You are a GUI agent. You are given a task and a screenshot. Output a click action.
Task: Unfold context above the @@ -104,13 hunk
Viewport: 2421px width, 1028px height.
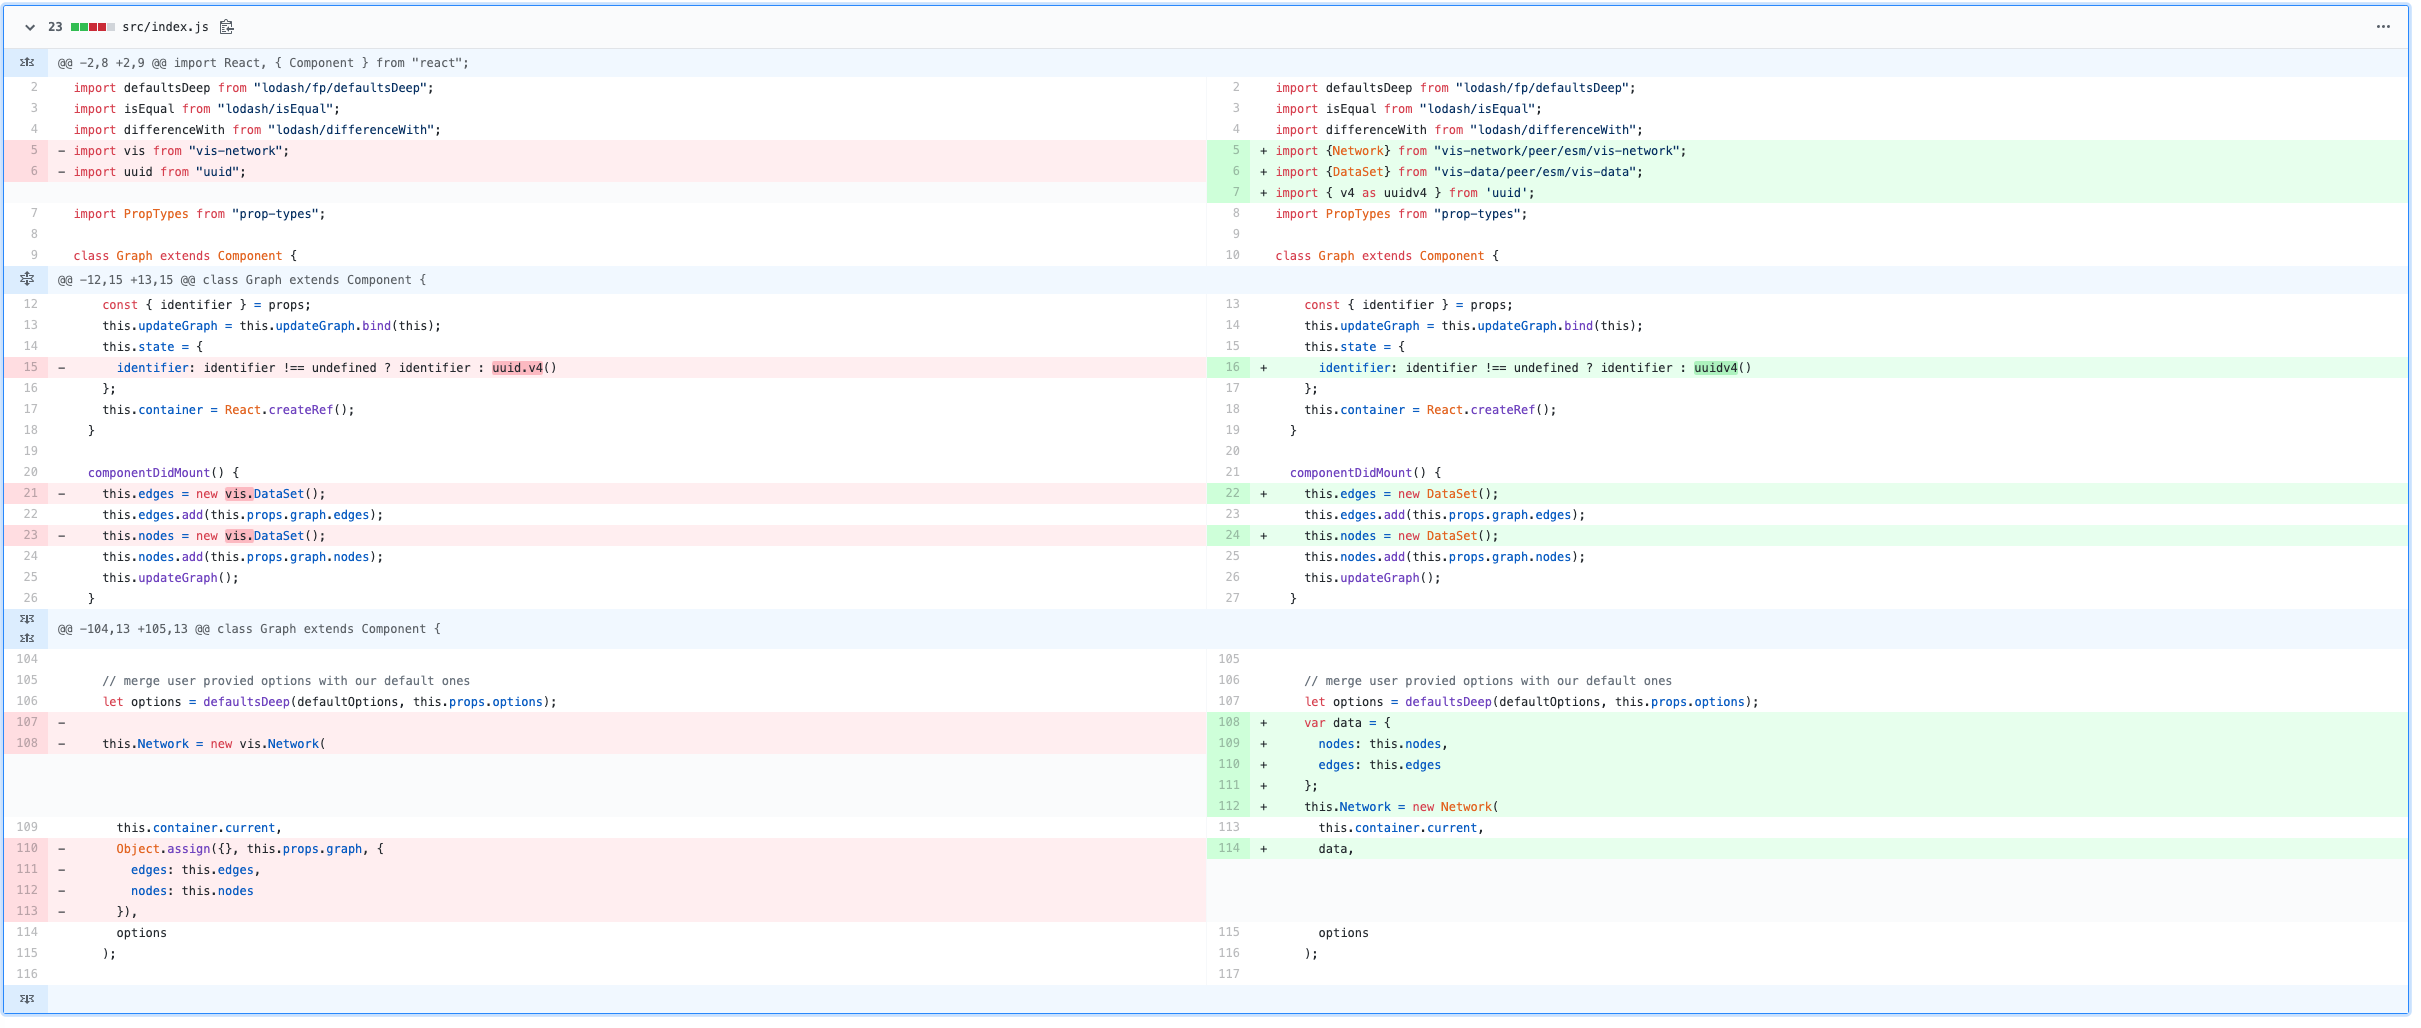click(x=27, y=638)
